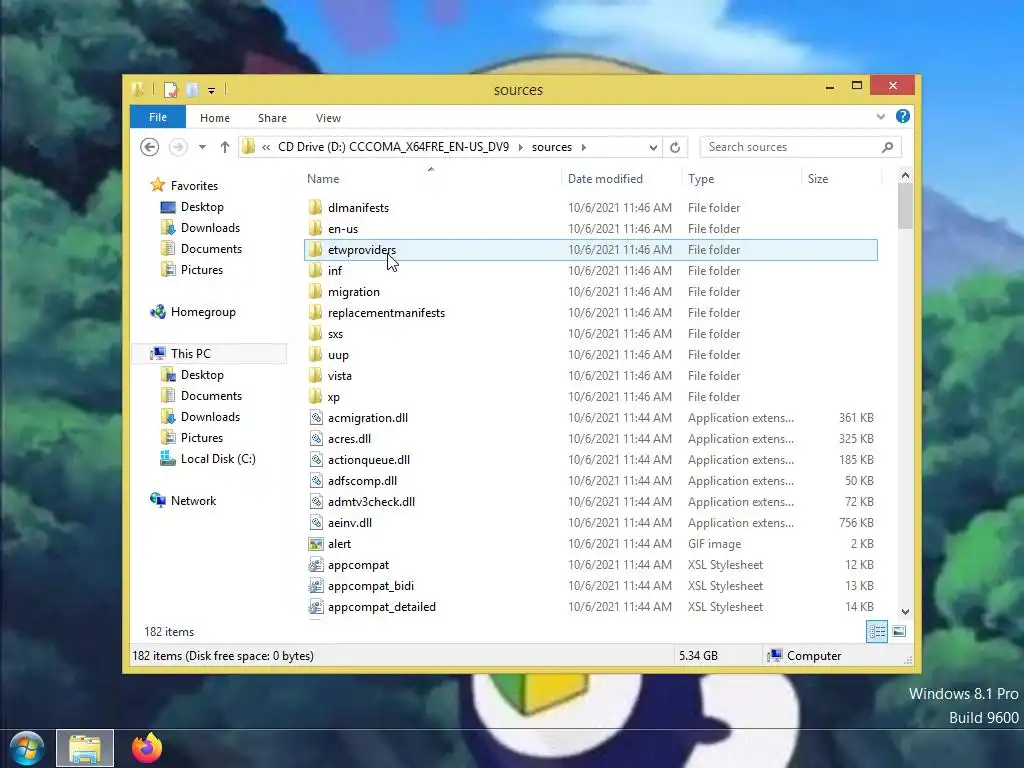
Task: Click the CD Drive (D:) breadcrumb
Action: [393, 147]
